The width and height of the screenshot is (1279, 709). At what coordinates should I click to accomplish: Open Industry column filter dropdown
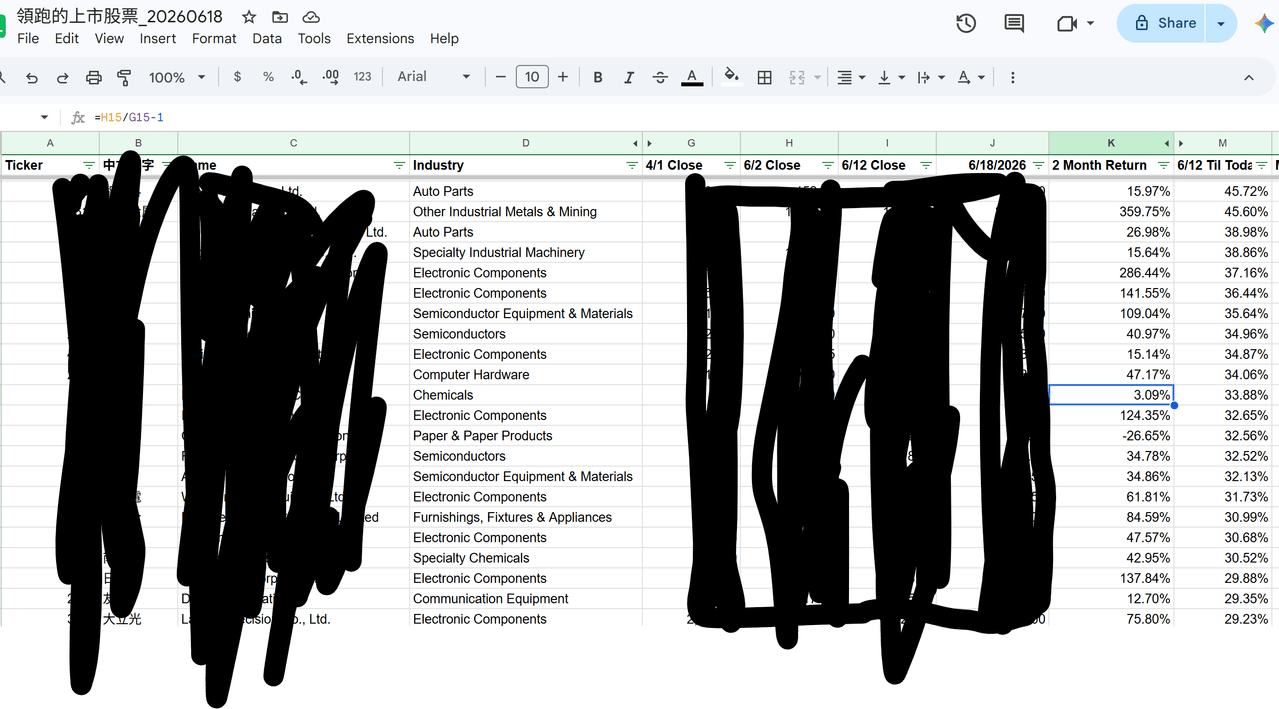pyautogui.click(x=632, y=165)
